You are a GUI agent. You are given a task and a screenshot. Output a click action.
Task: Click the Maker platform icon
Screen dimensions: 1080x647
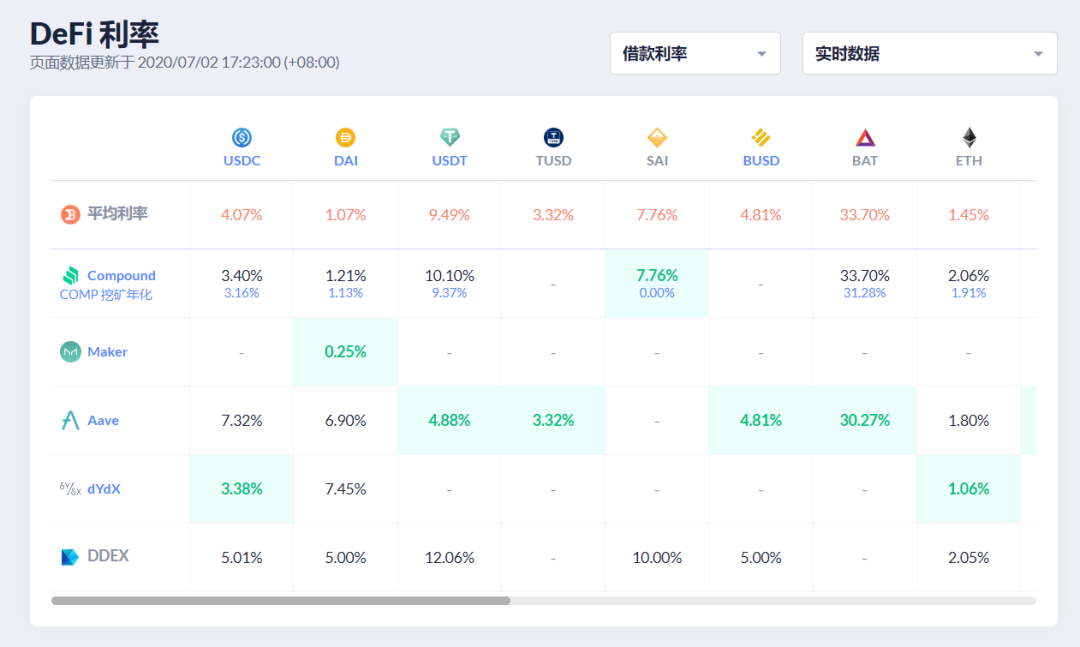pos(70,351)
